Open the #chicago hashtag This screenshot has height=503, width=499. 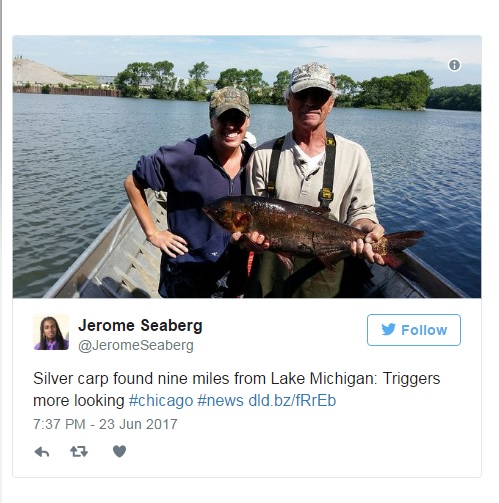pyautogui.click(x=161, y=400)
